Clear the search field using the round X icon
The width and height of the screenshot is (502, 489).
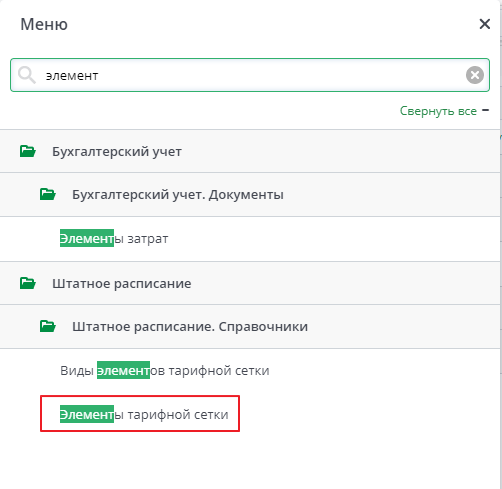point(475,75)
